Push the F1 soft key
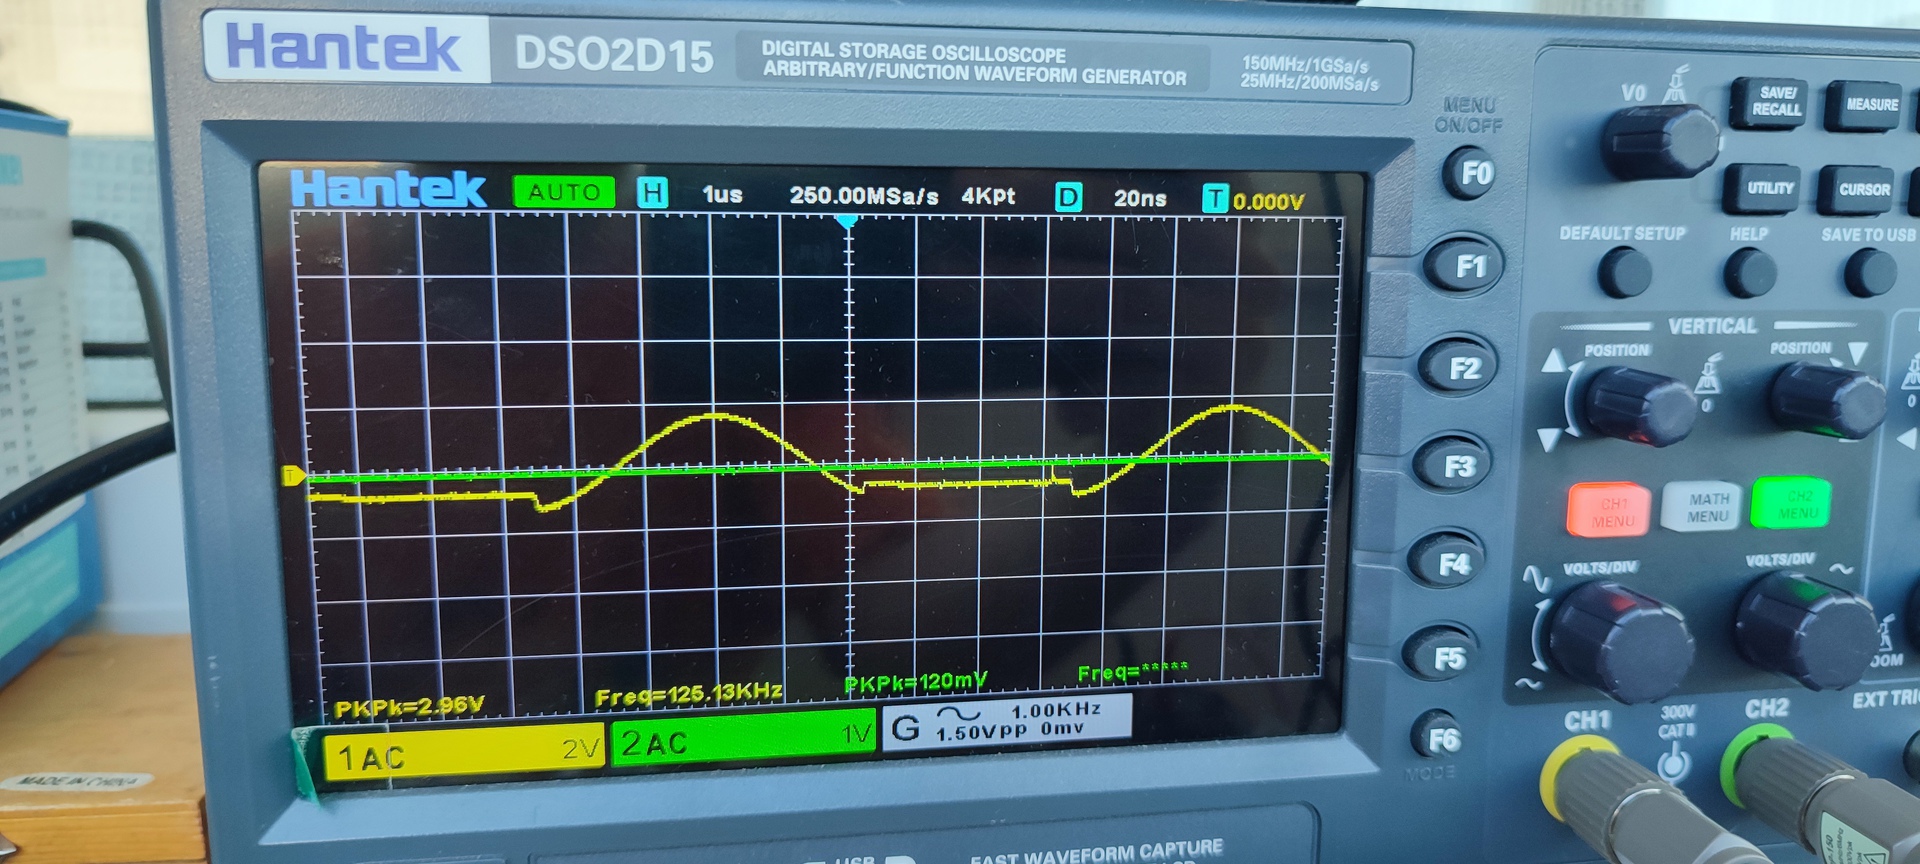 click(x=1464, y=266)
